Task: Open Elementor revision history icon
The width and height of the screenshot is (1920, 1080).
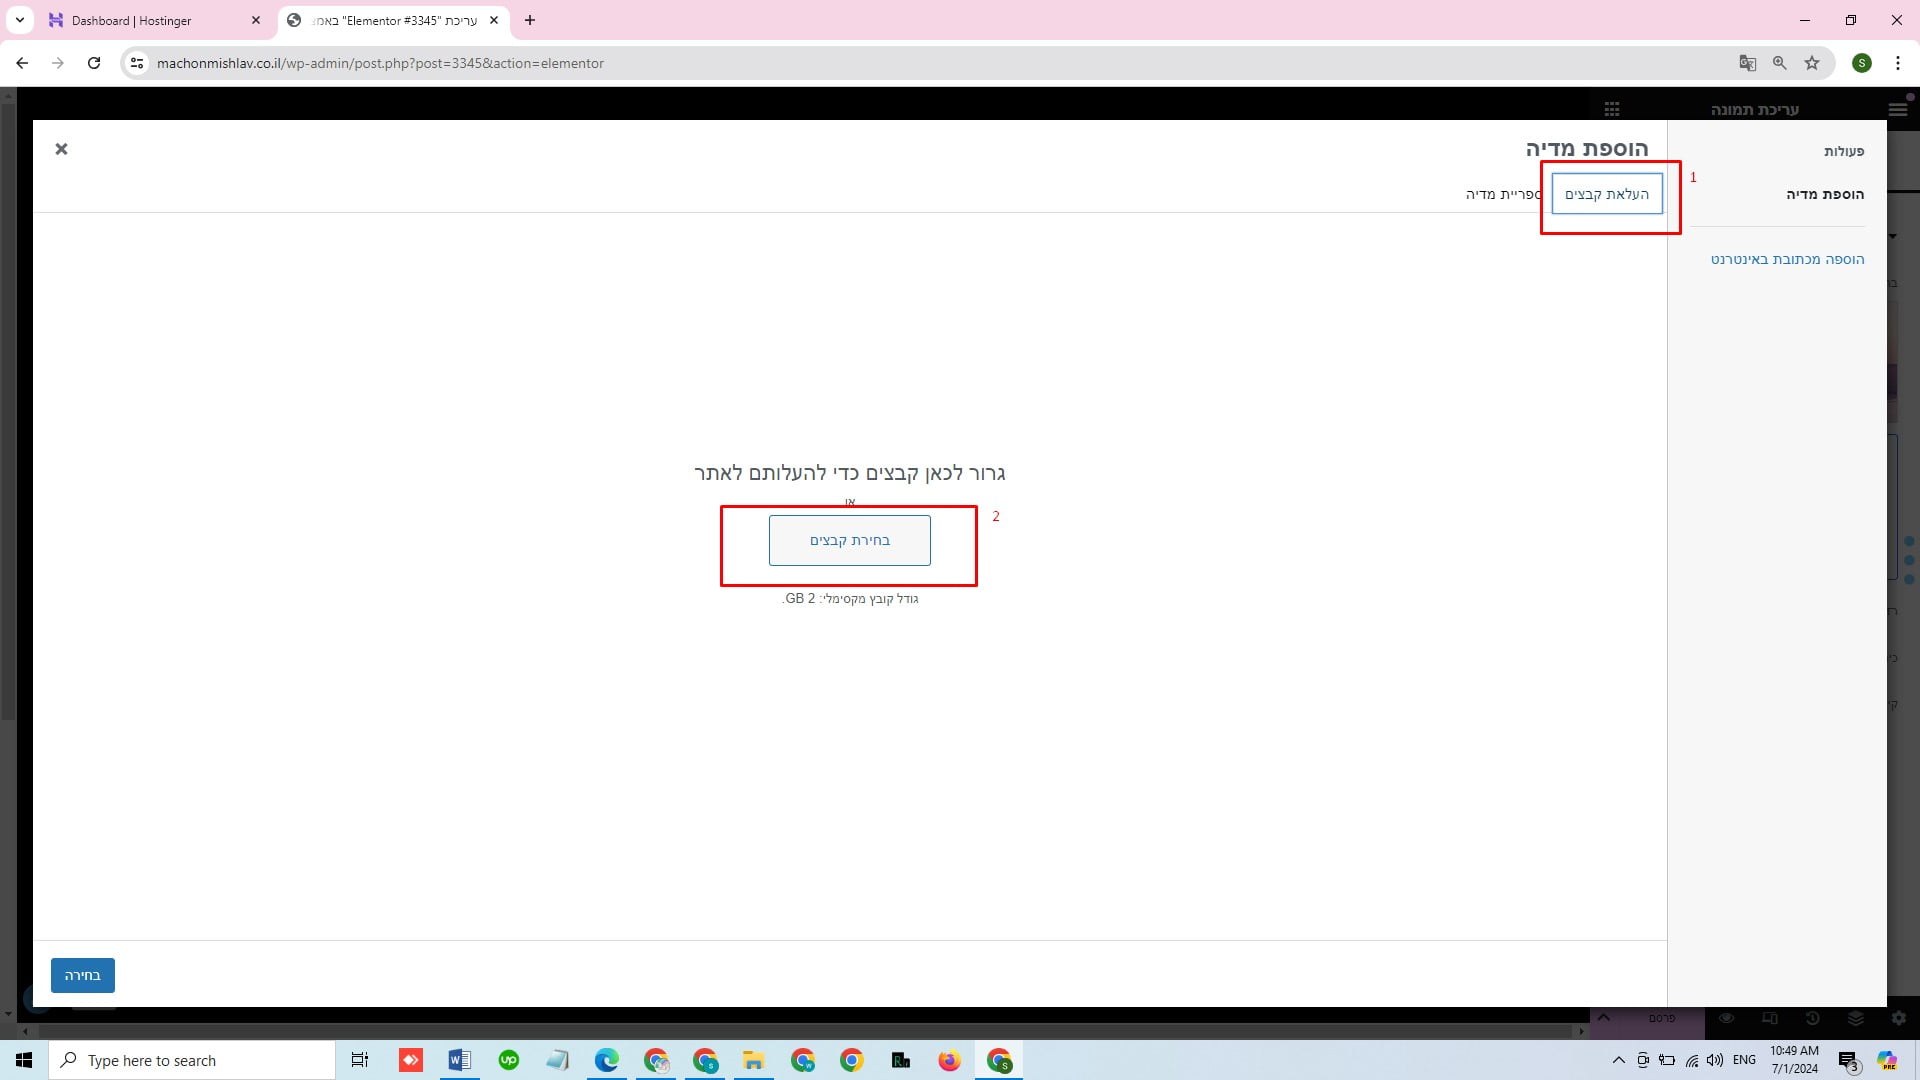Action: point(1813,1018)
